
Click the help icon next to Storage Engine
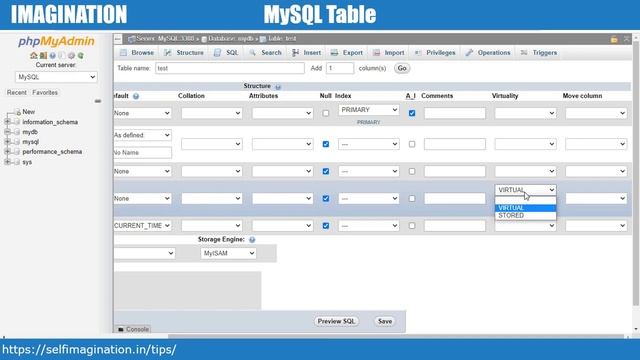[x=252, y=240]
